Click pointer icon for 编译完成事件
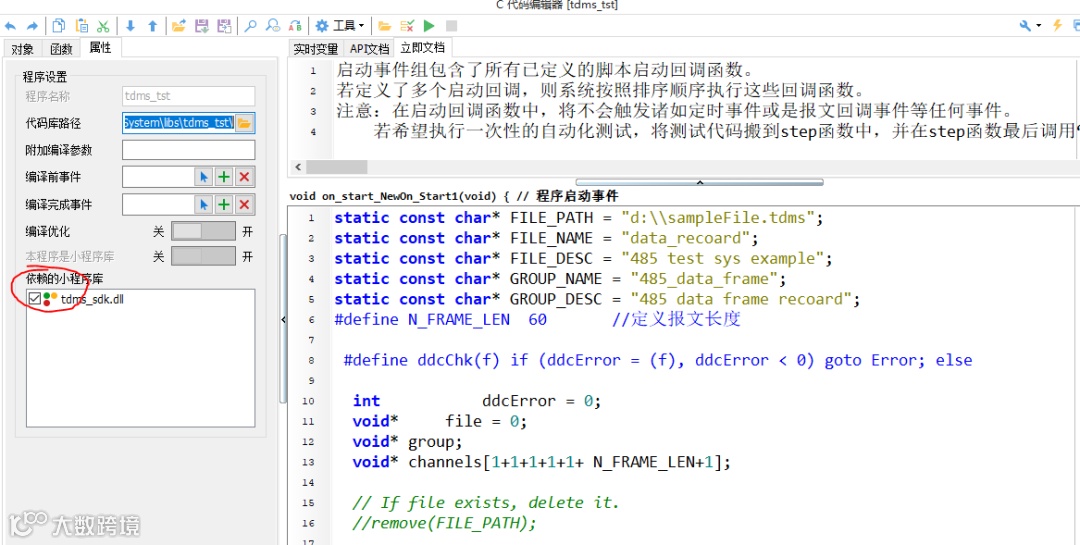Screen dimensions: 1080x545 point(203,205)
